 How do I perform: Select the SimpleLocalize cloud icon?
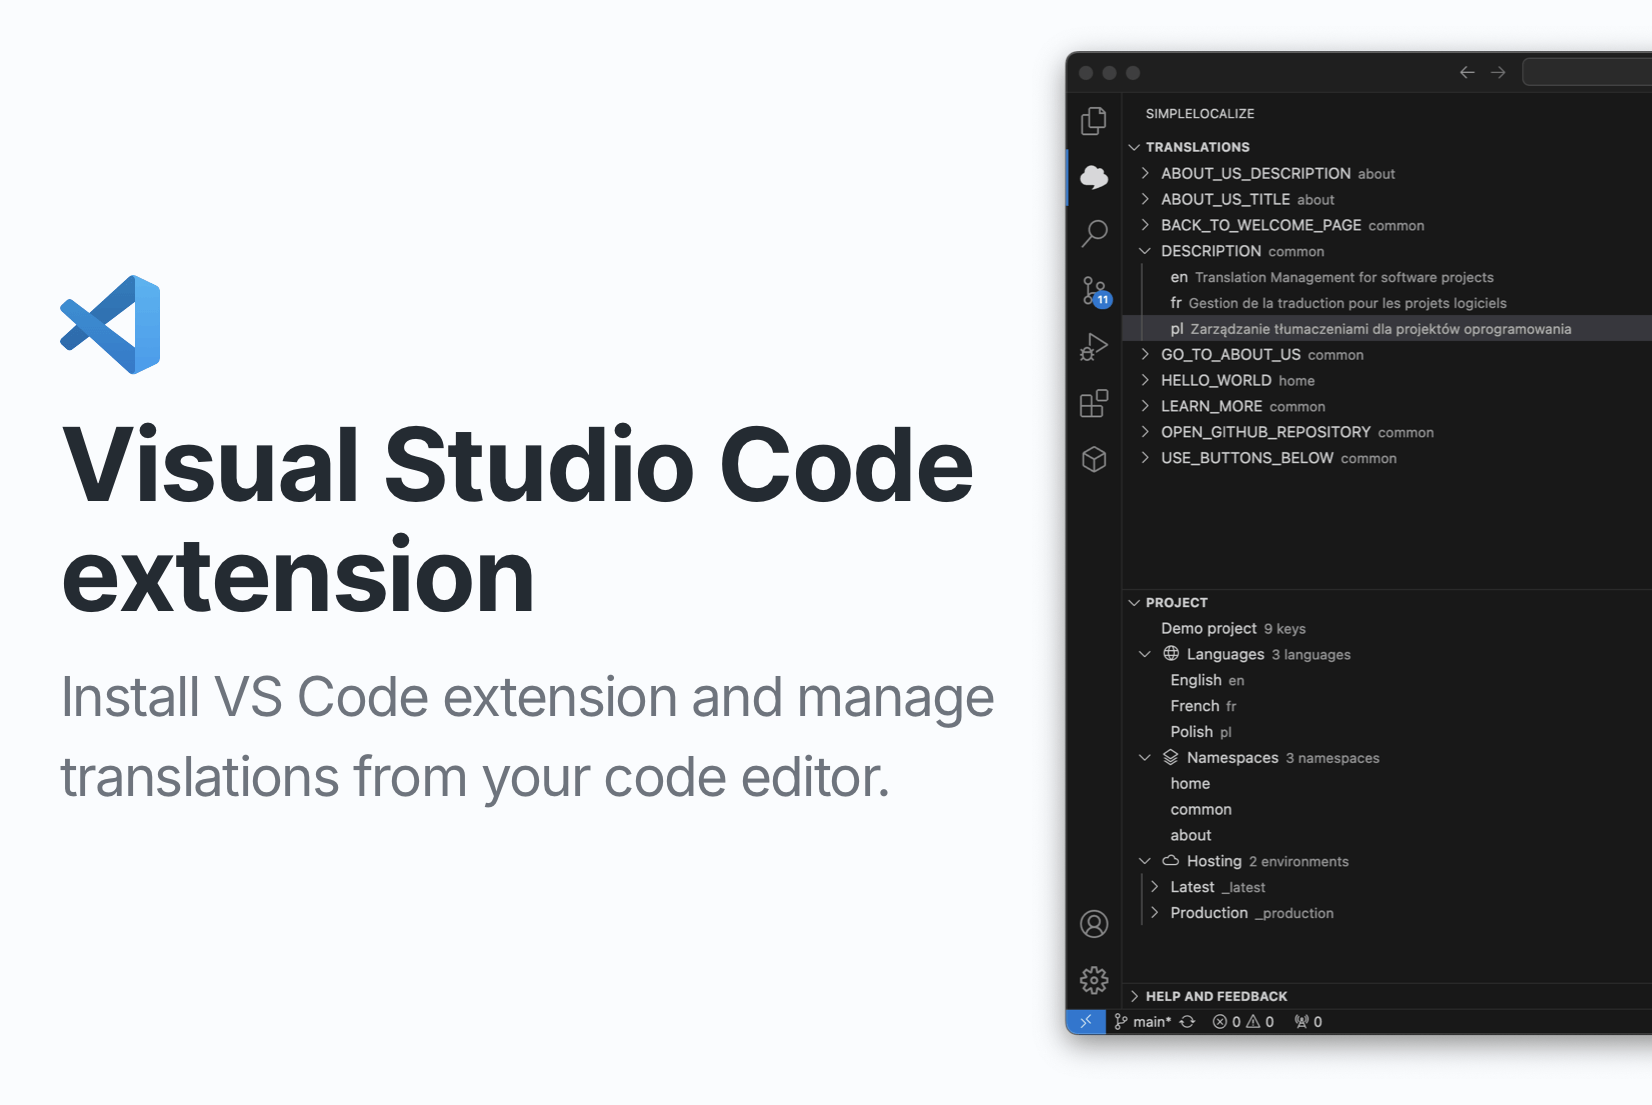pos(1093,176)
